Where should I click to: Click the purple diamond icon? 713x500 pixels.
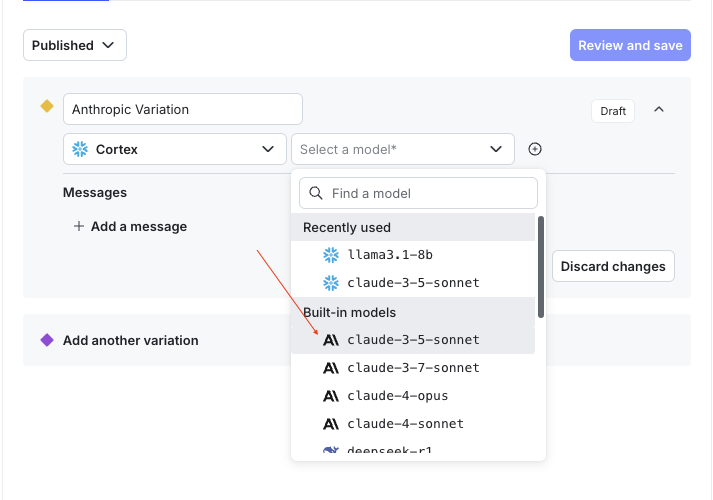click(x=46, y=340)
